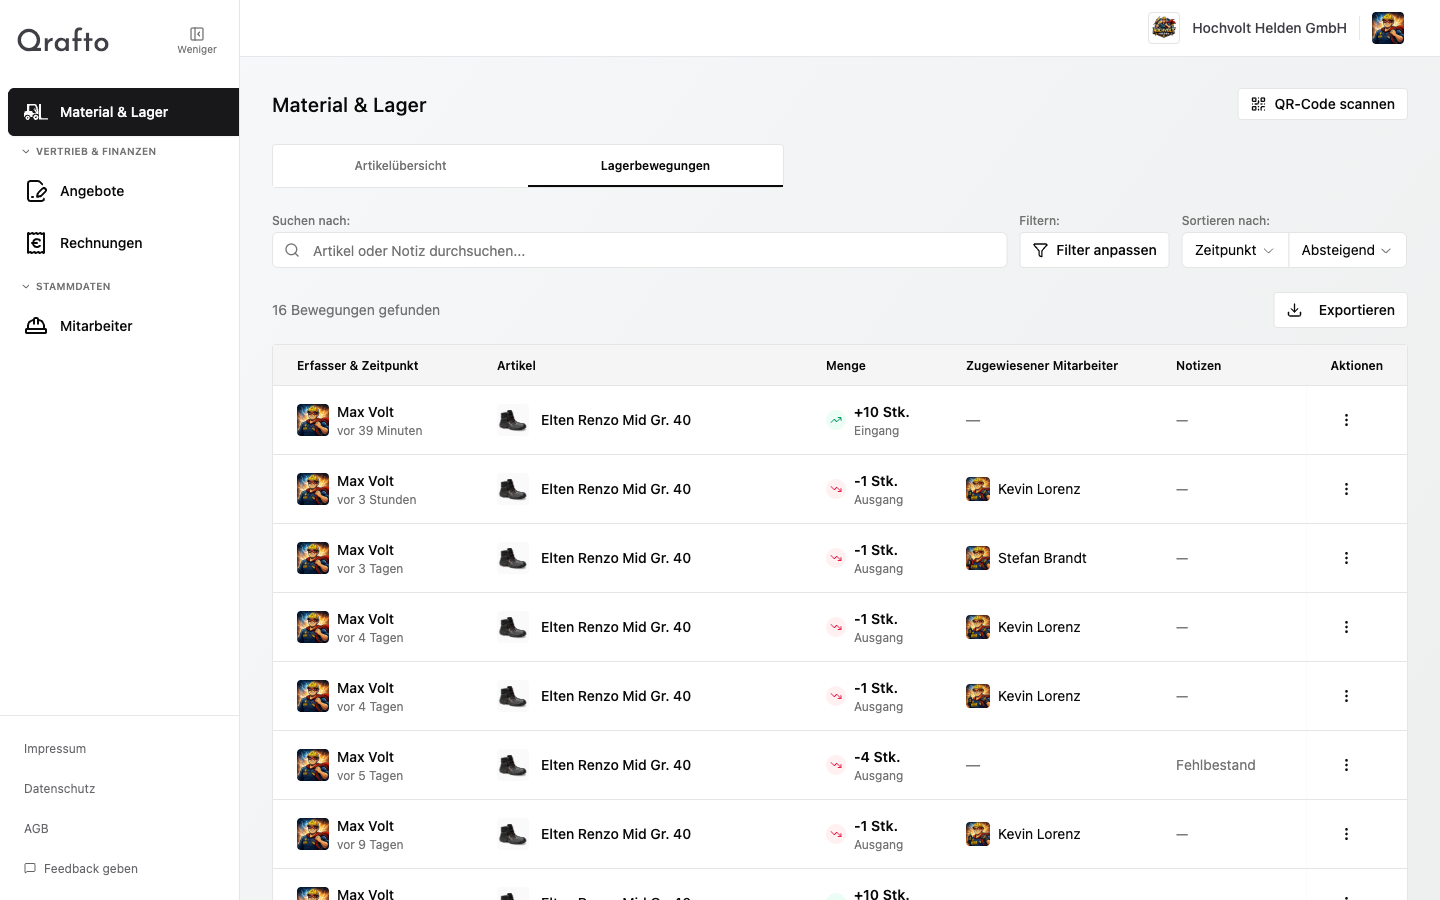
Task: Open actions menu for the Stefan Brandt row
Action: tap(1345, 558)
